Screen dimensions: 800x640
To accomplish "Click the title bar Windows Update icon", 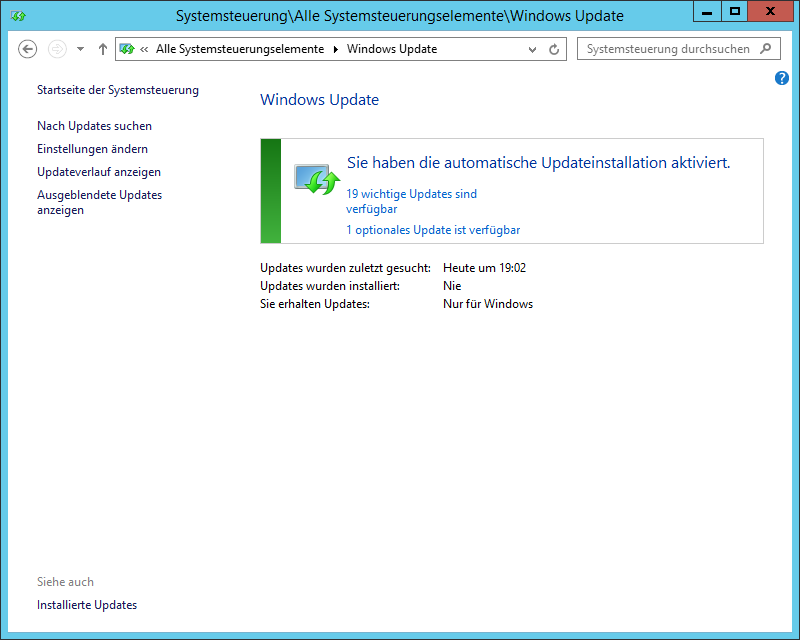I will point(18,16).
